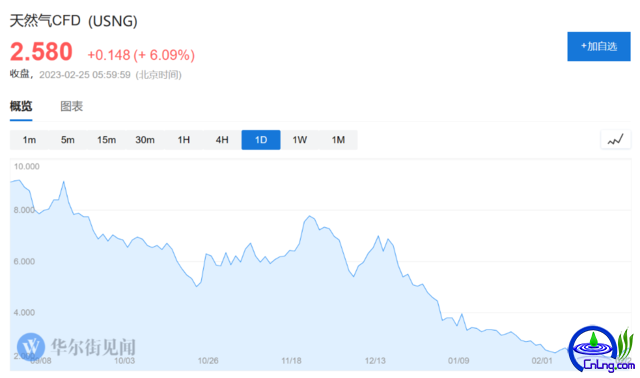
Task: Select the active 1D timeframe
Action: pos(261,140)
